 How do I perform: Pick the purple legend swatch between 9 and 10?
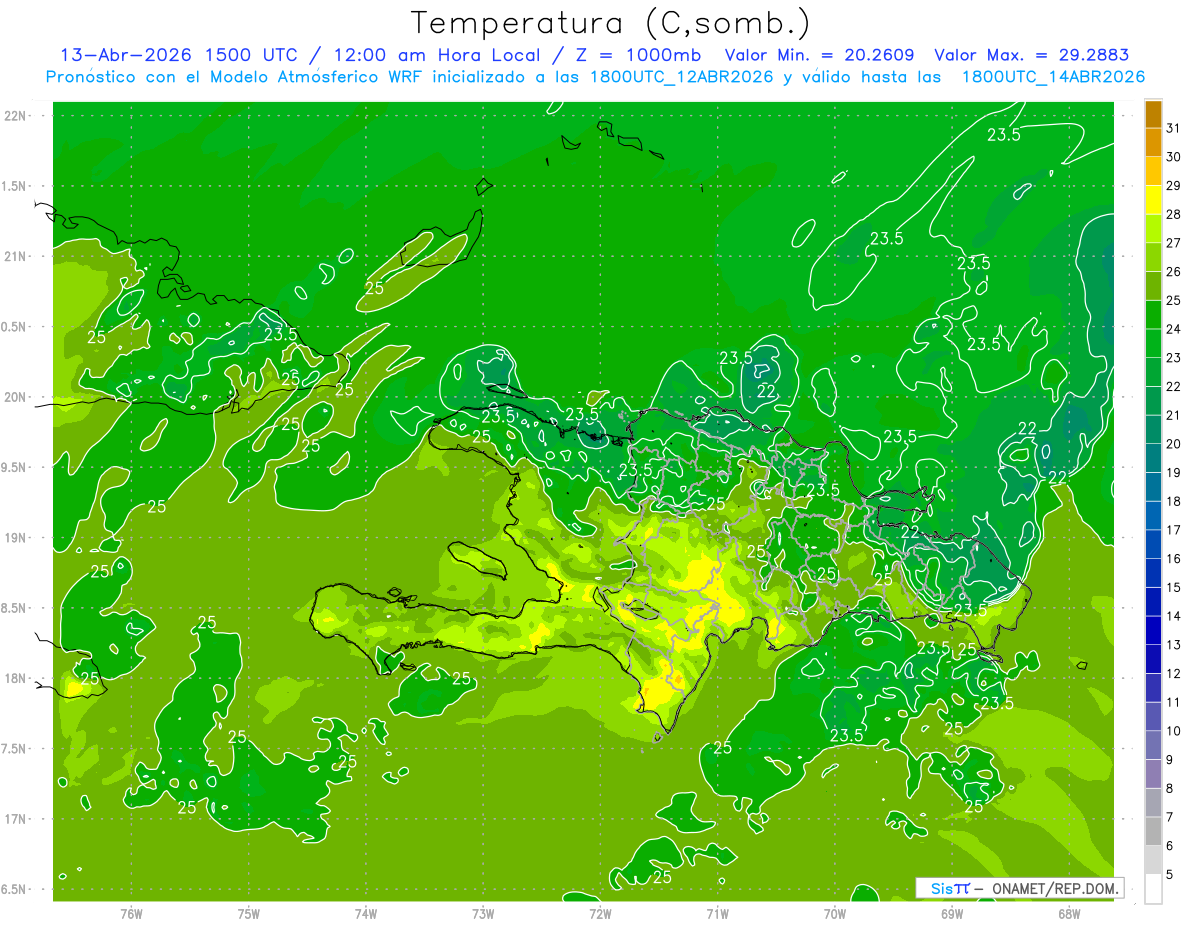click(1153, 746)
